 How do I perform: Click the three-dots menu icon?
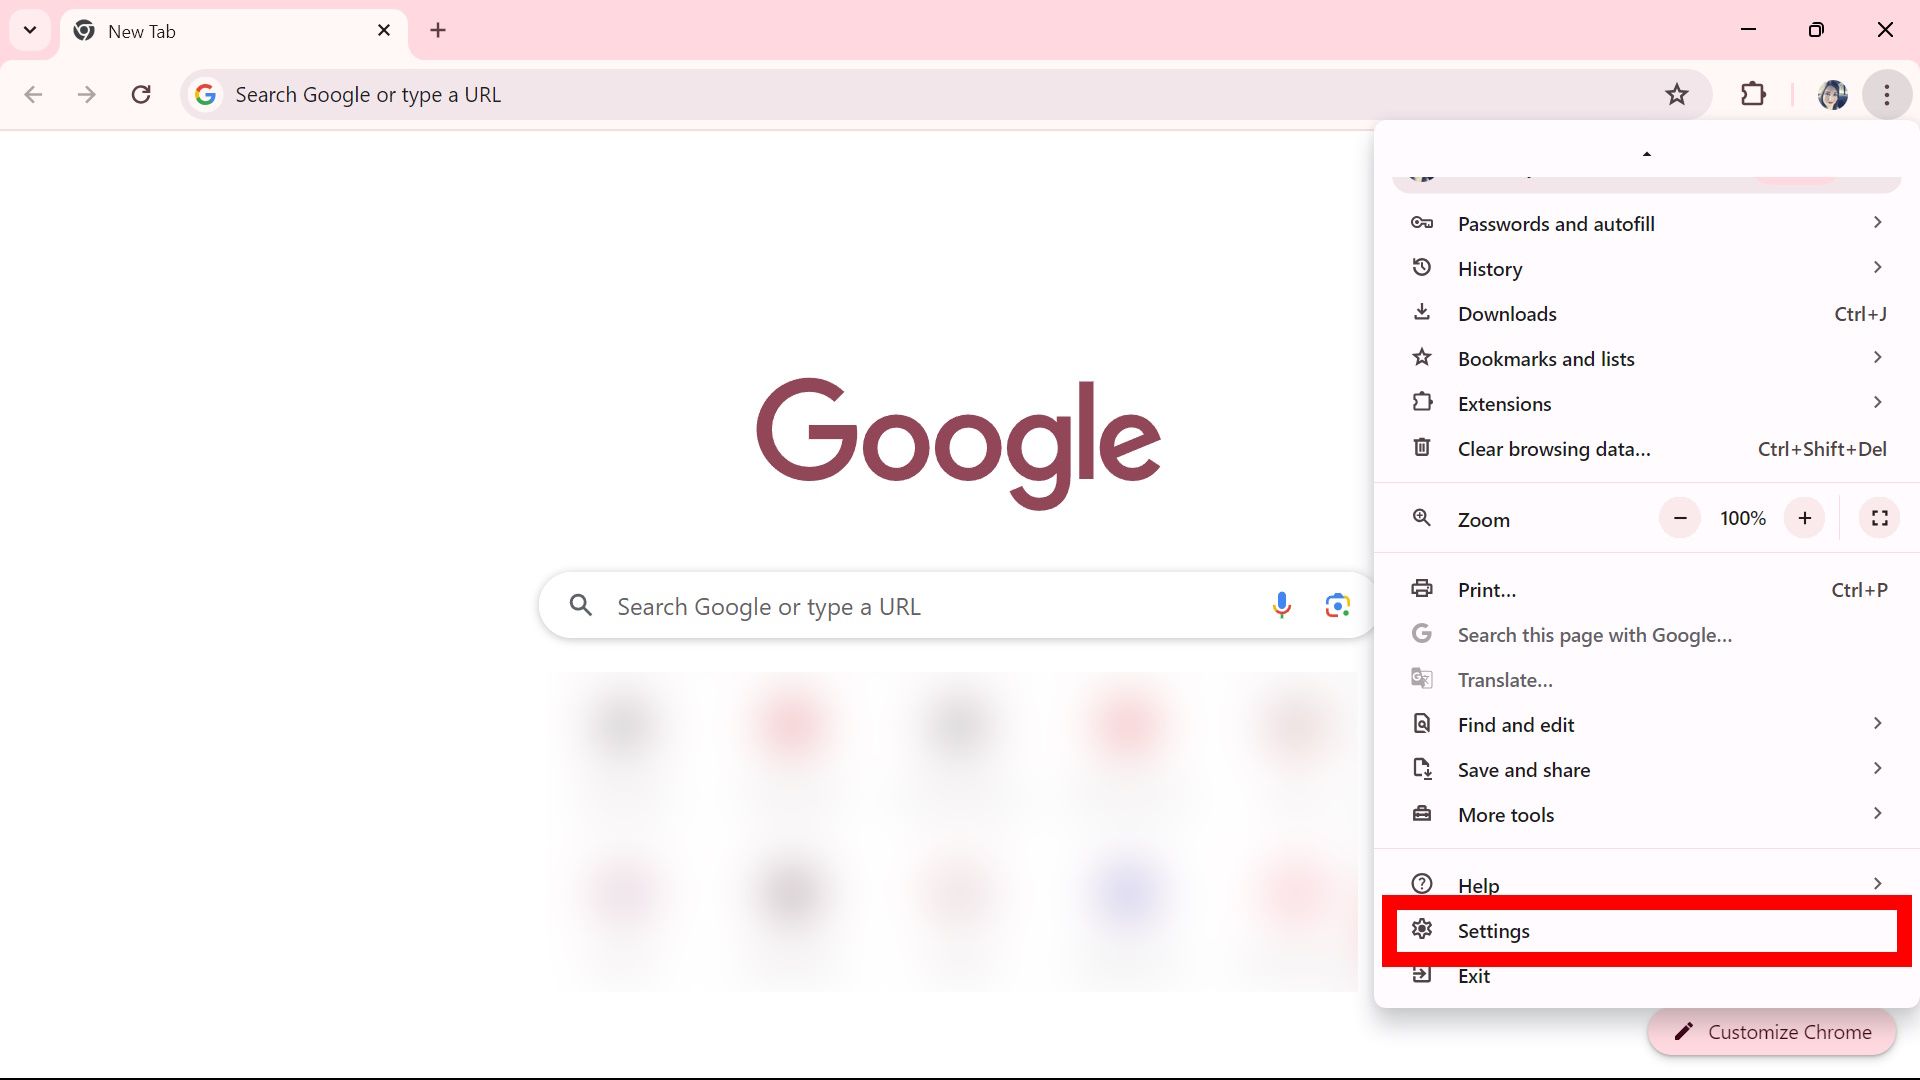click(1886, 94)
